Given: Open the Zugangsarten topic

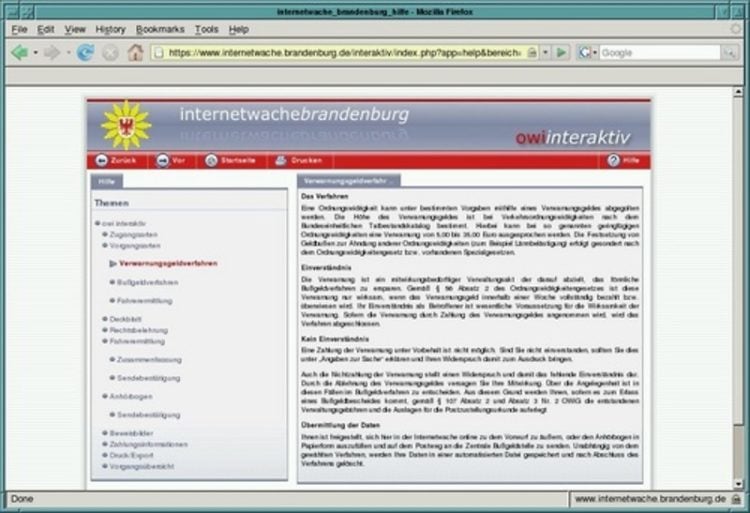Looking at the screenshot, I should [x=133, y=234].
